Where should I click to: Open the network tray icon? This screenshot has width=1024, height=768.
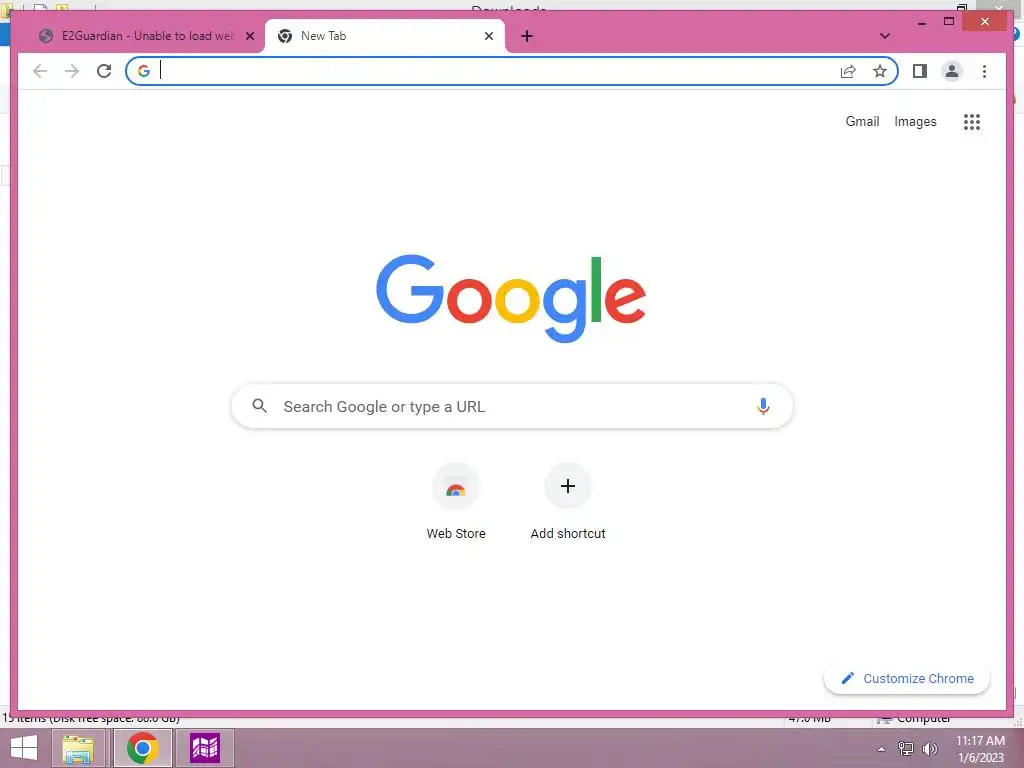click(905, 749)
